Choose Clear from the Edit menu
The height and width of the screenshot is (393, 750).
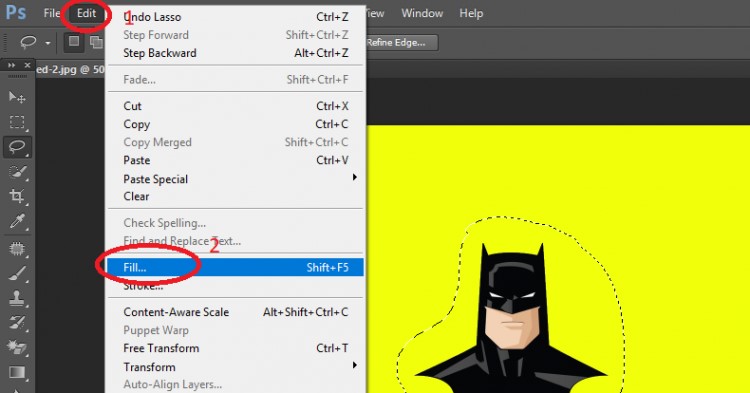click(236, 196)
